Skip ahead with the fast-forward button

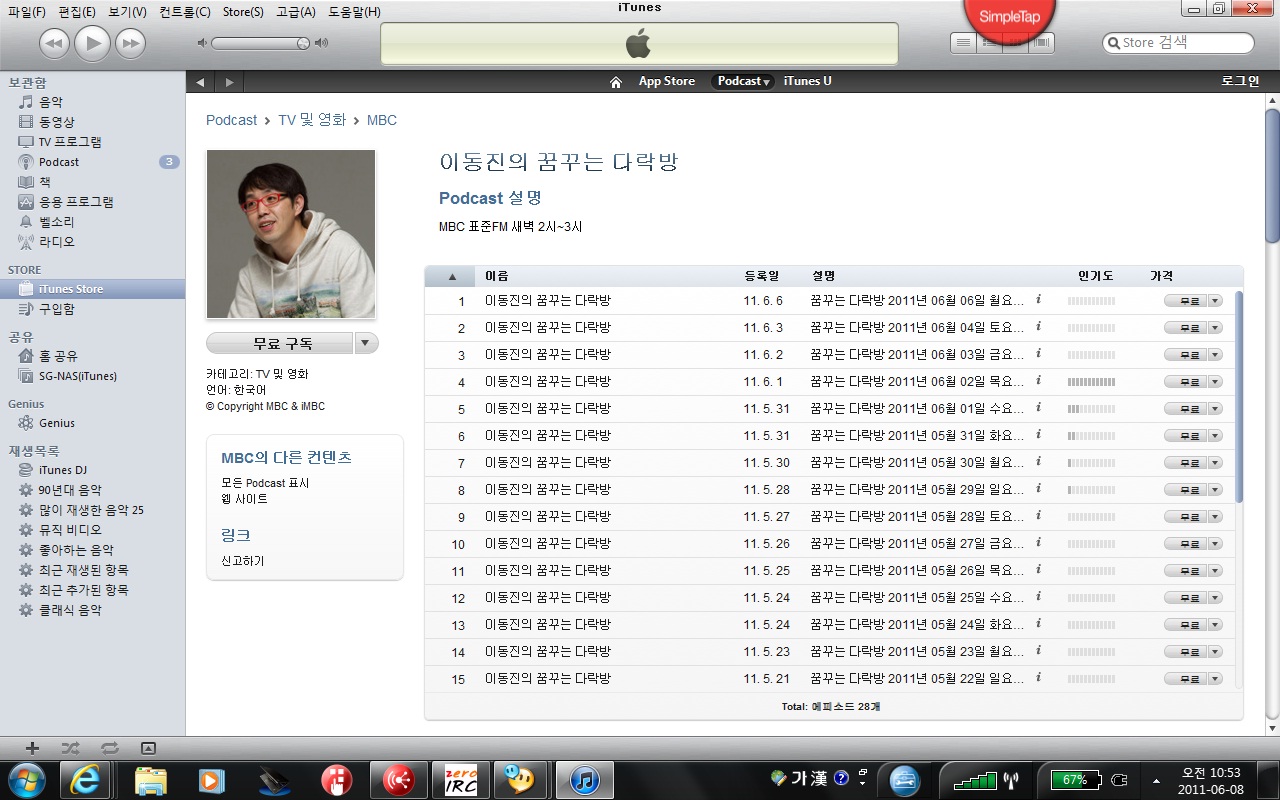[x=130, y=43]
